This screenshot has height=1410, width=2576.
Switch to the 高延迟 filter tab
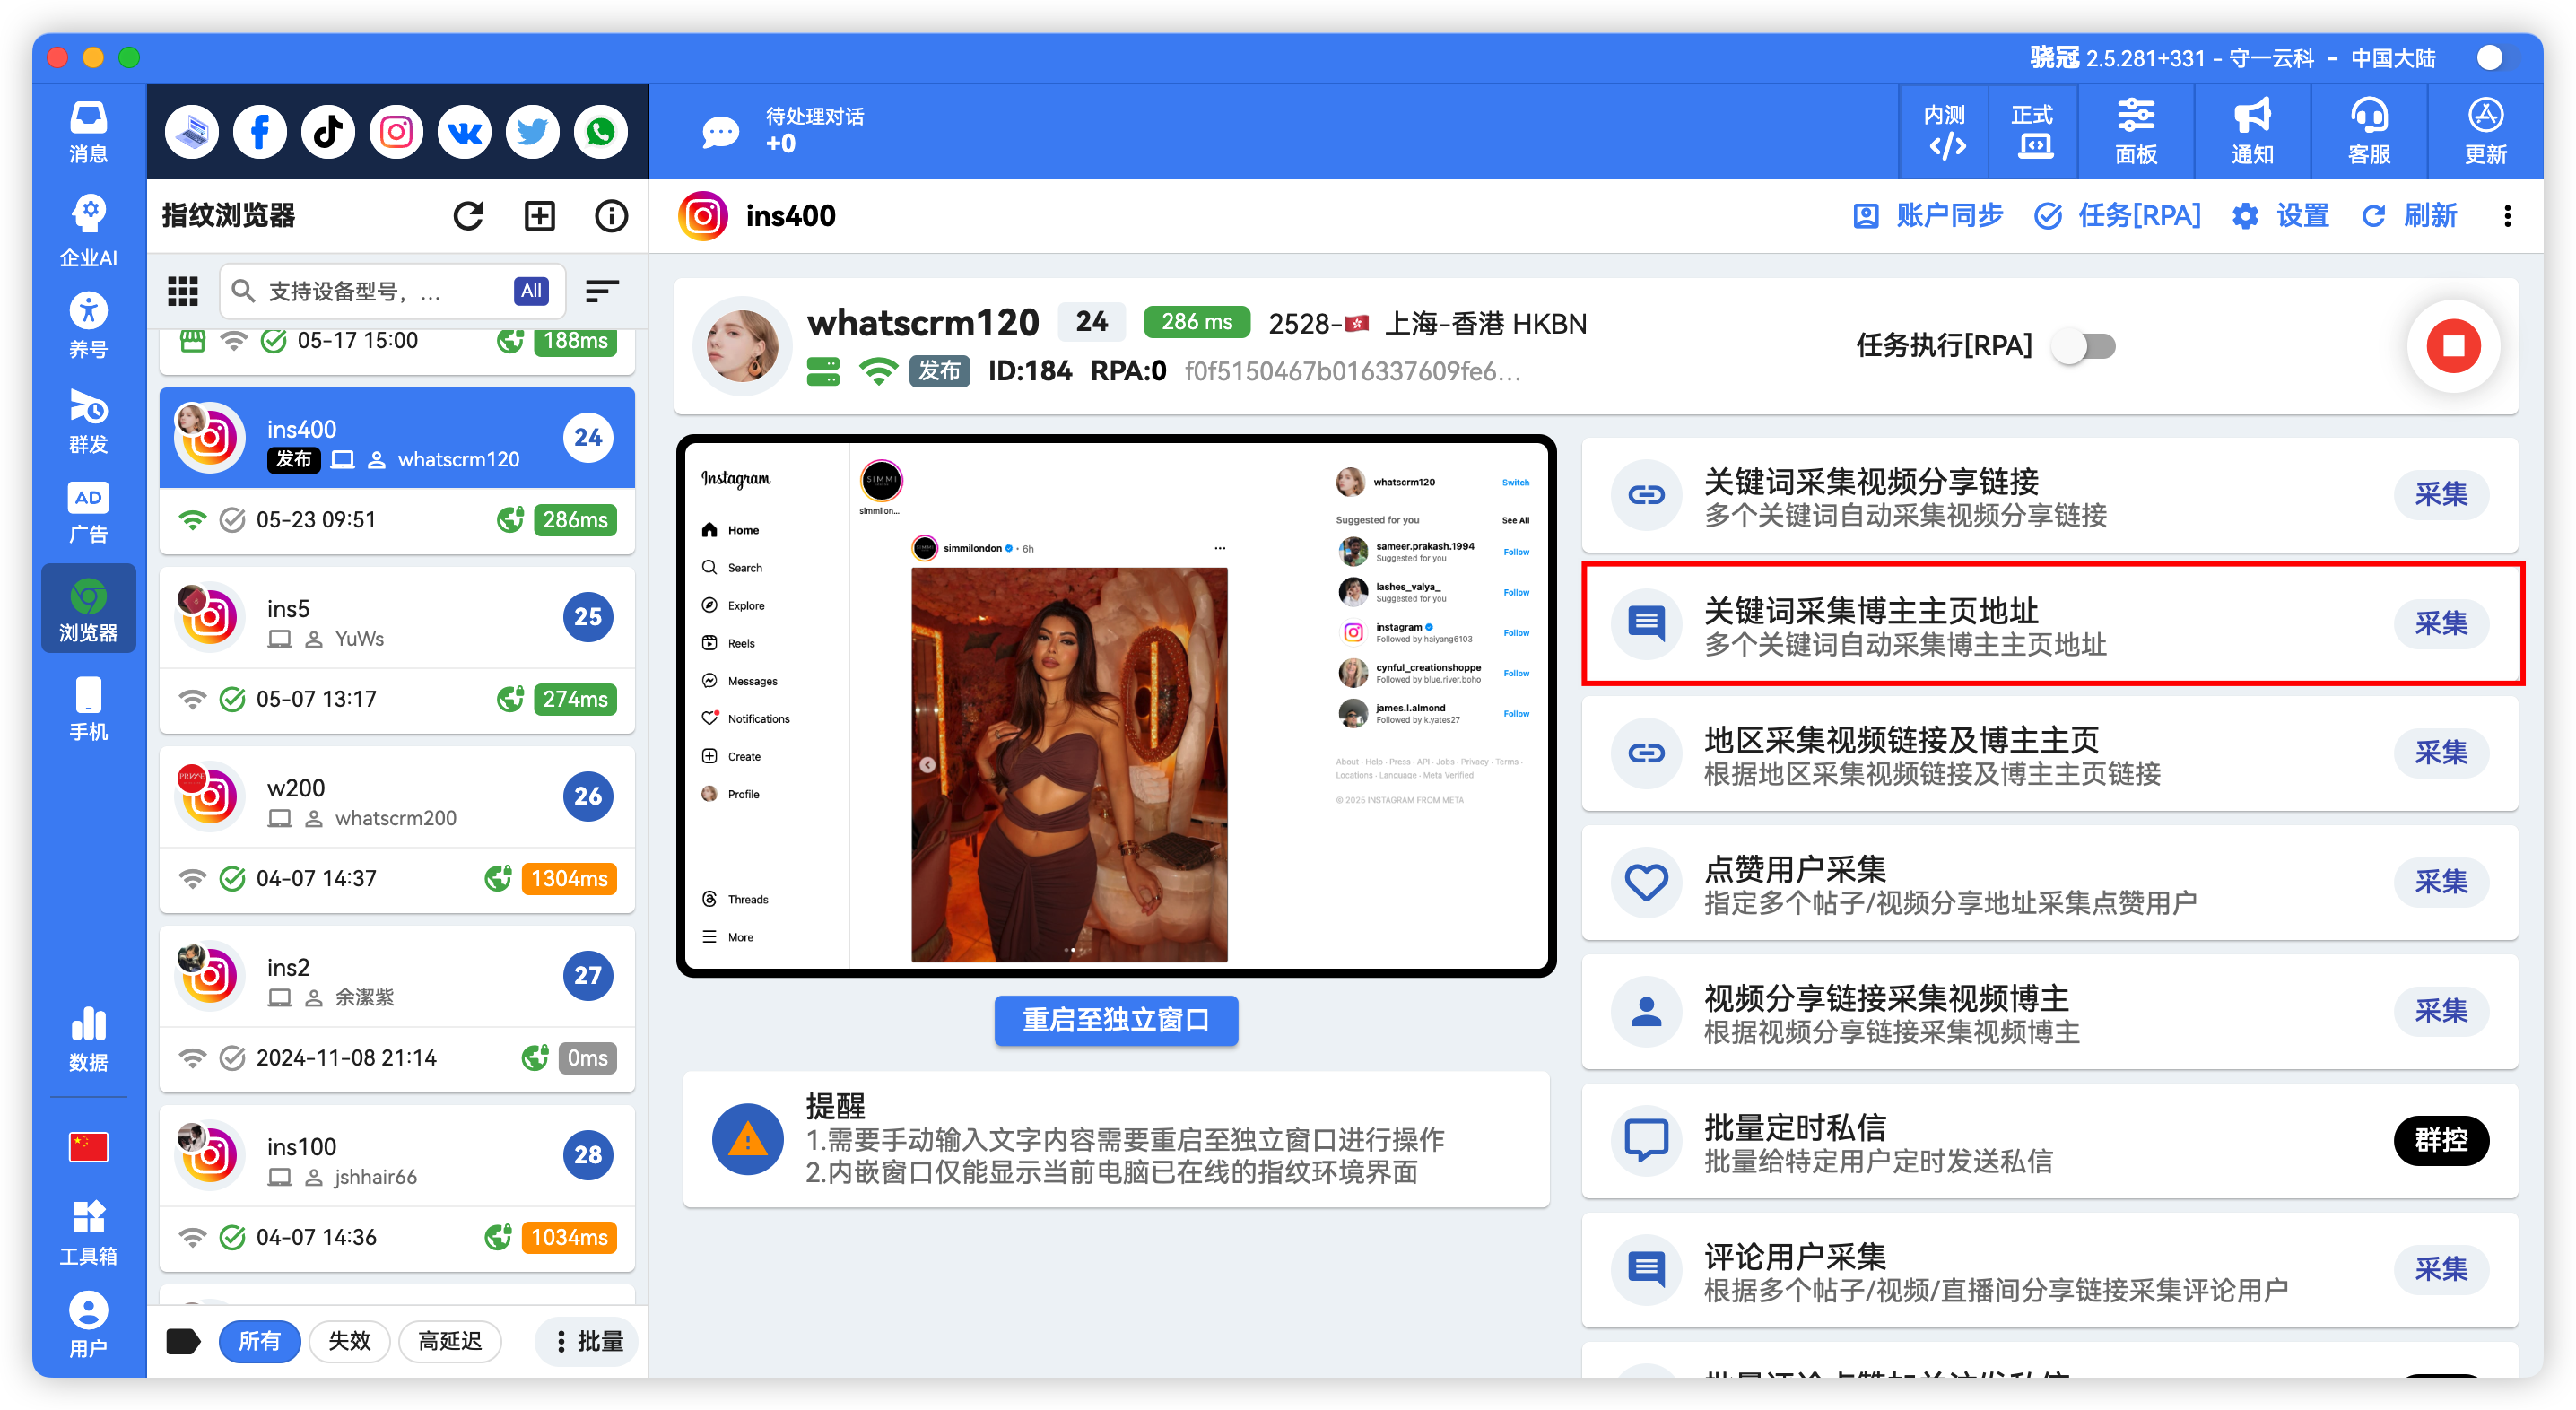(x=450, y=1341)
